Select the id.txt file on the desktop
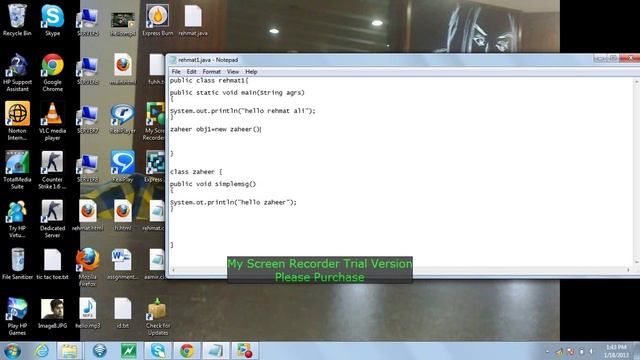 tap(122, 313)
